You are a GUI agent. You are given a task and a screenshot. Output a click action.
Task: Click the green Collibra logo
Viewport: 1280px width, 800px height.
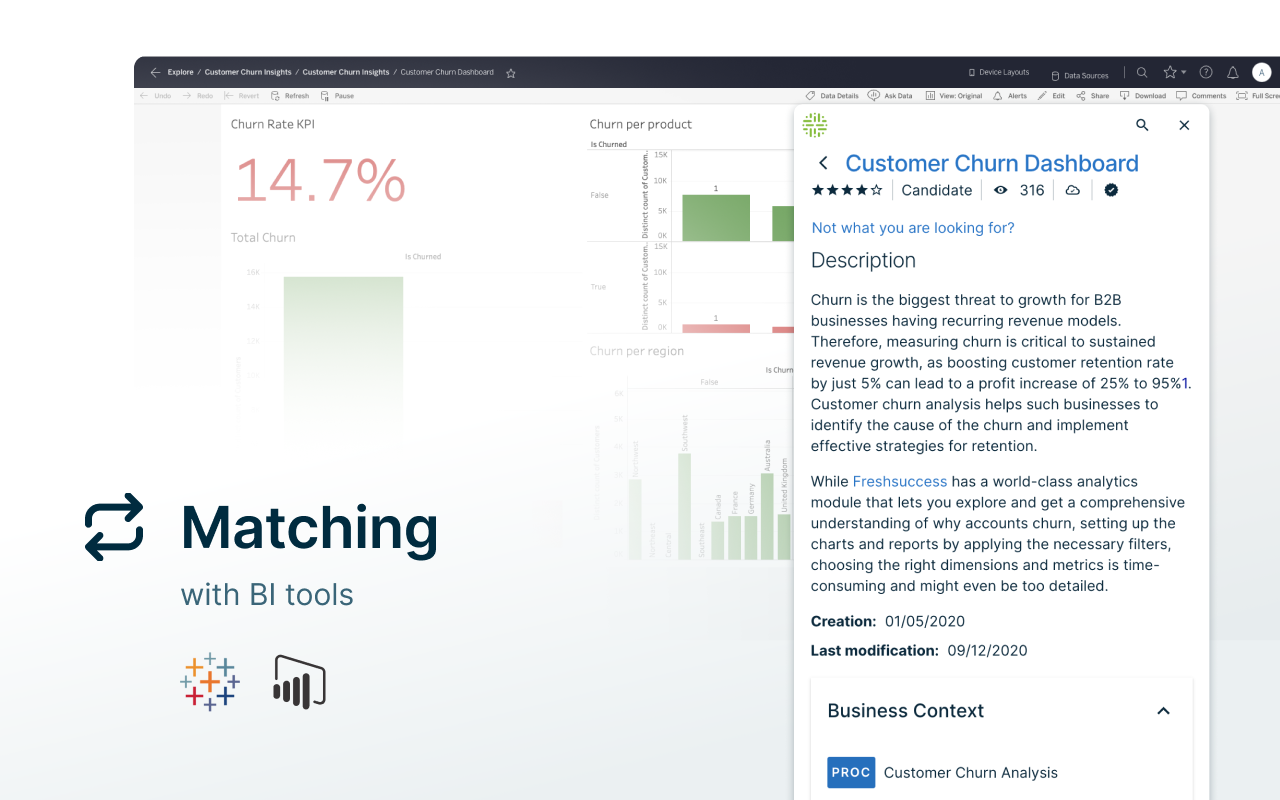pyautogui.click(x=815, y=125)
